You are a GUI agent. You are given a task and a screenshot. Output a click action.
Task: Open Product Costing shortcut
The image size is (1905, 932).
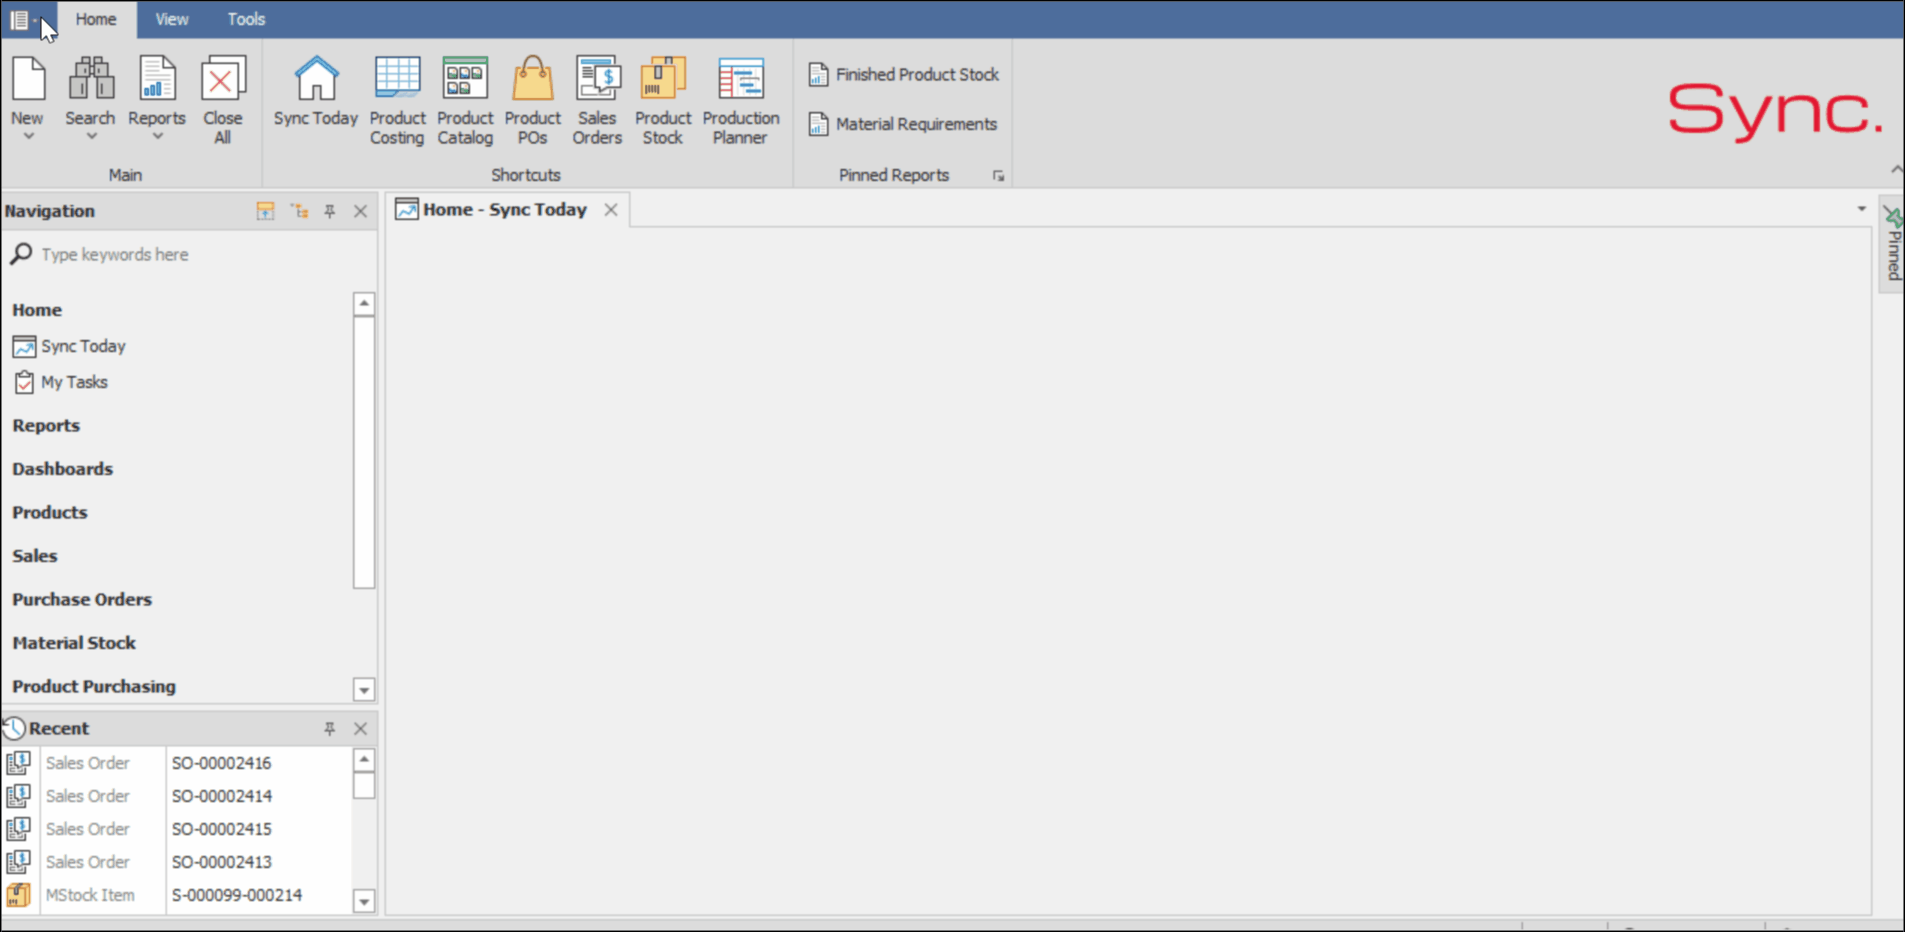coord(397,100)
